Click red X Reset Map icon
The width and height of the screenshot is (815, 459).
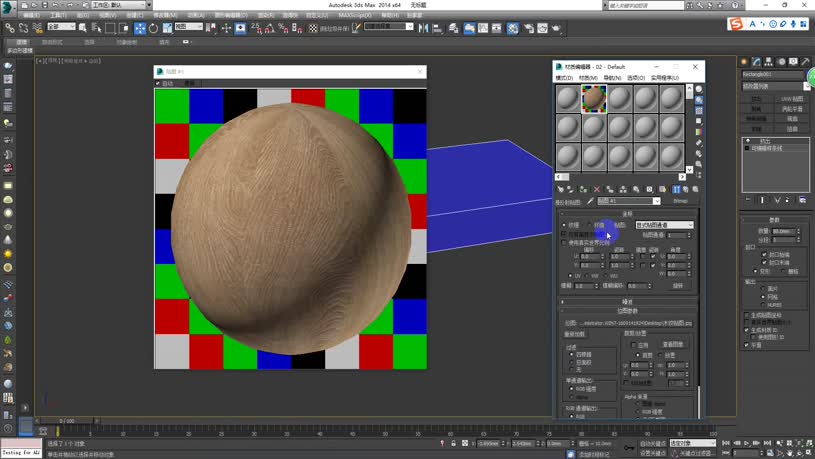(597, 189)
